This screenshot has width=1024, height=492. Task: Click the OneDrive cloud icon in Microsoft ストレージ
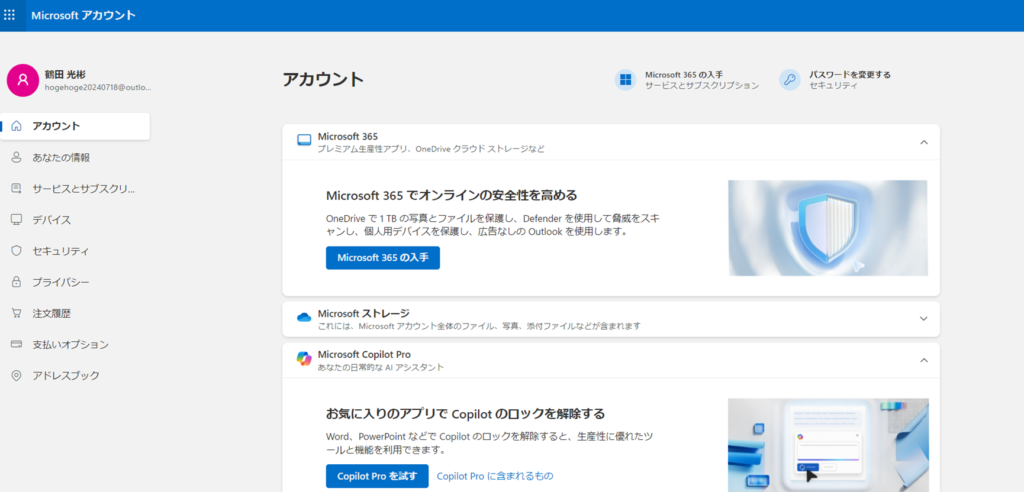[x=304, y=318]
